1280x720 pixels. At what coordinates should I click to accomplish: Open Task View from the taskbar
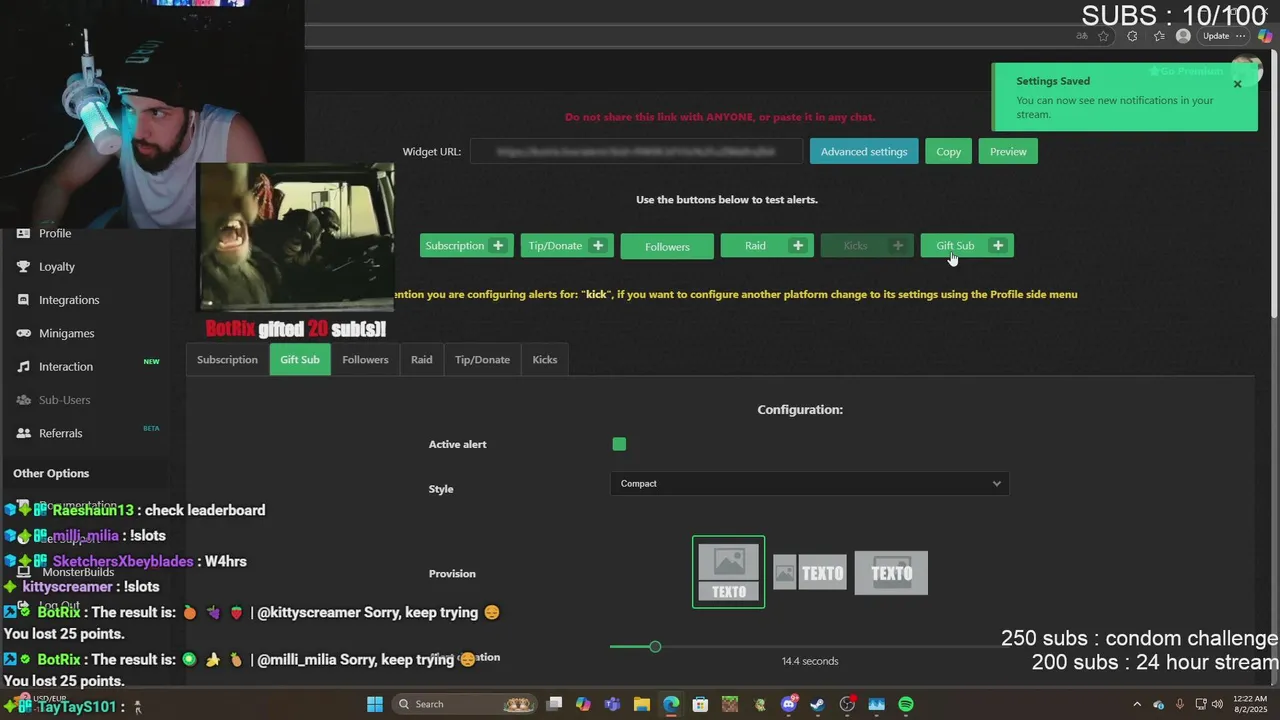554,704
